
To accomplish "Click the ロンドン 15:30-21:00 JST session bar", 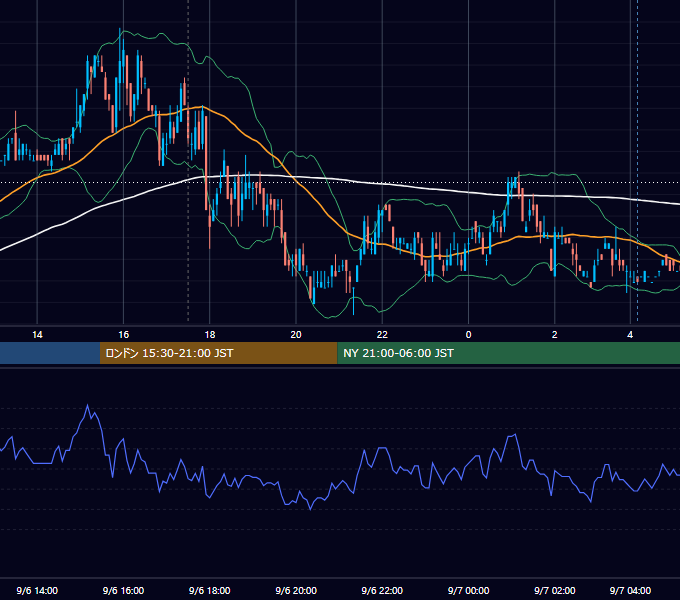I will (219, 353).
